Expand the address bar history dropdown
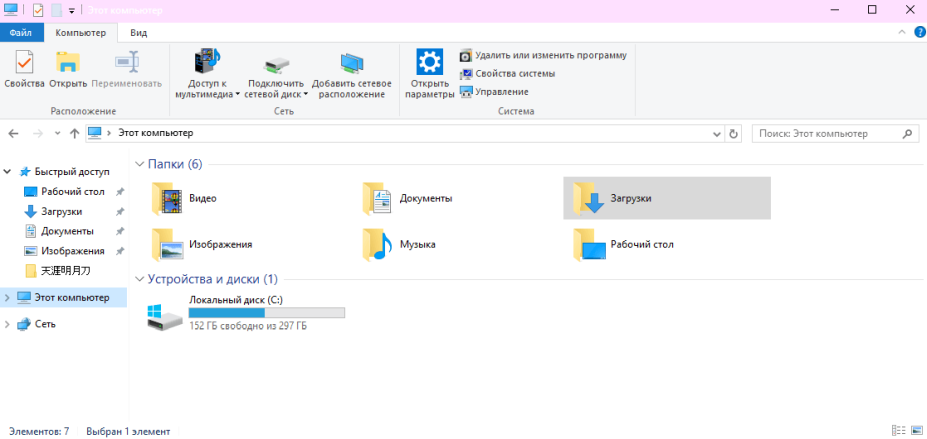Screen dimensions: 927x439 pyautogui.click(x=717, y=134)
